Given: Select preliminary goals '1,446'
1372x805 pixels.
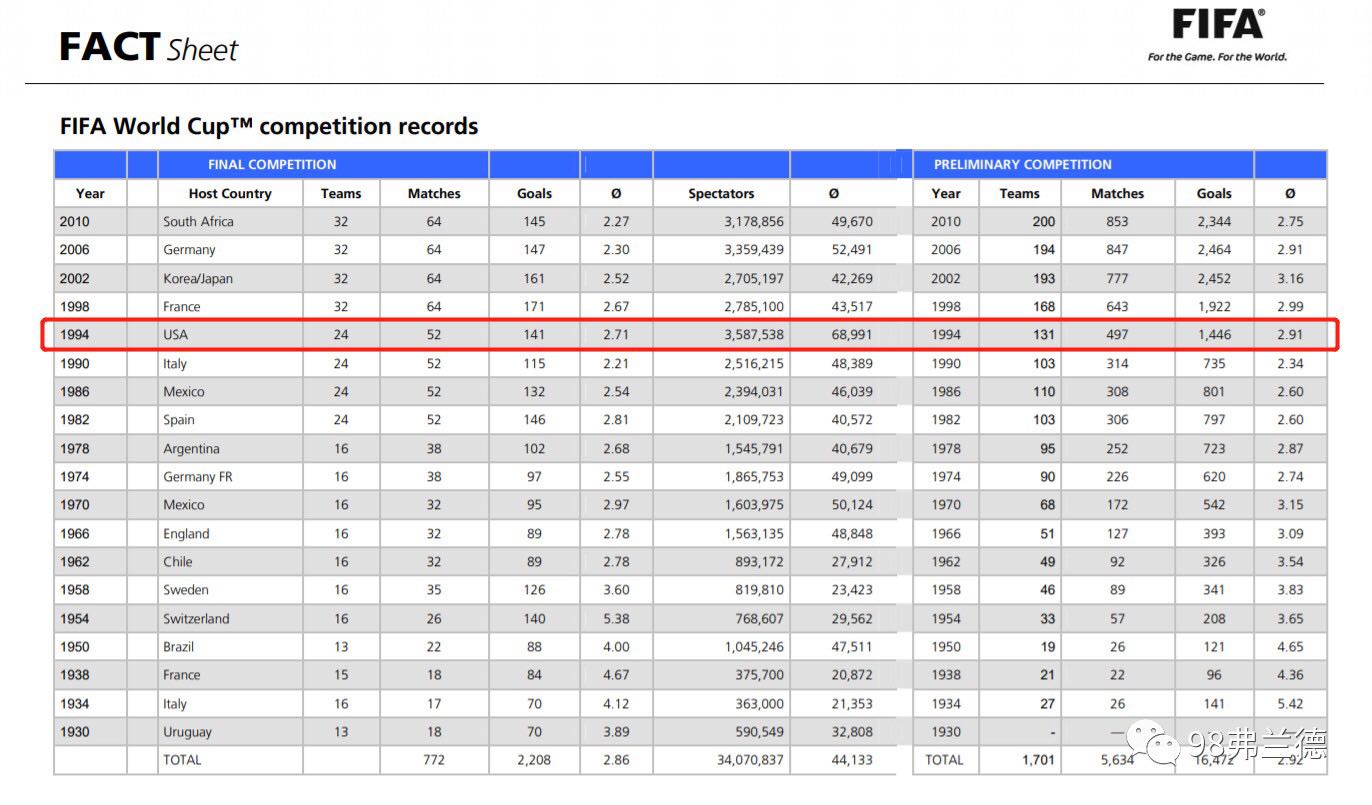Looking at the screenshot, I should 1214,335.
